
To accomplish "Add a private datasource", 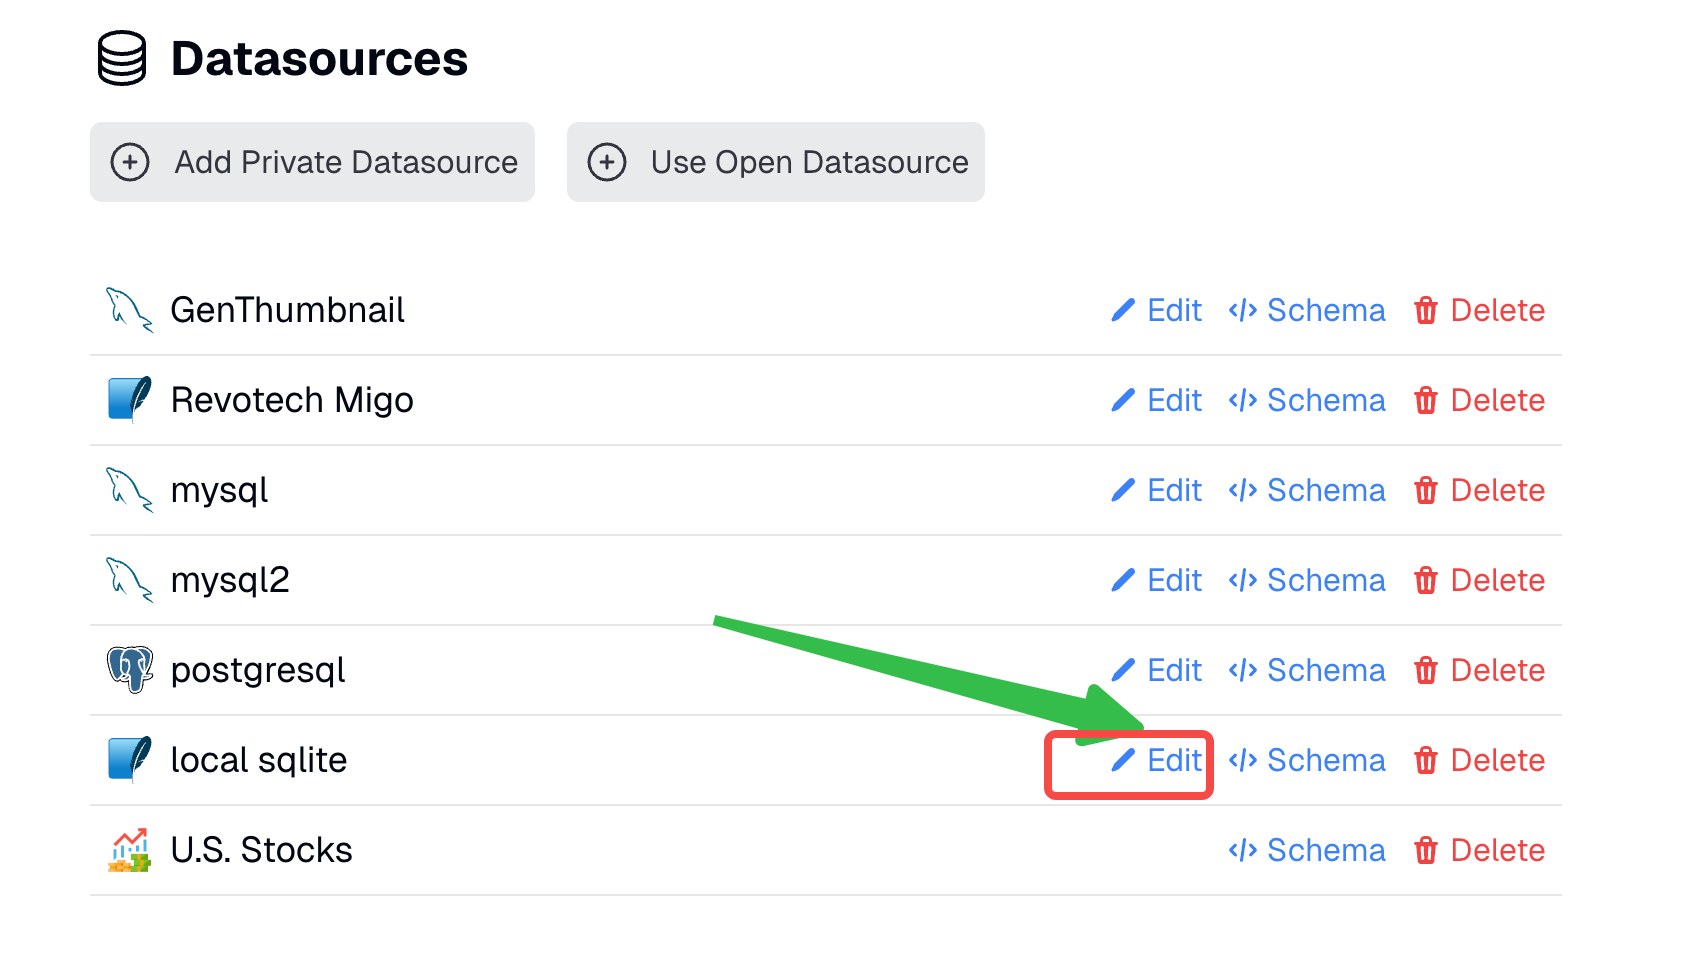I will (312, 162).
